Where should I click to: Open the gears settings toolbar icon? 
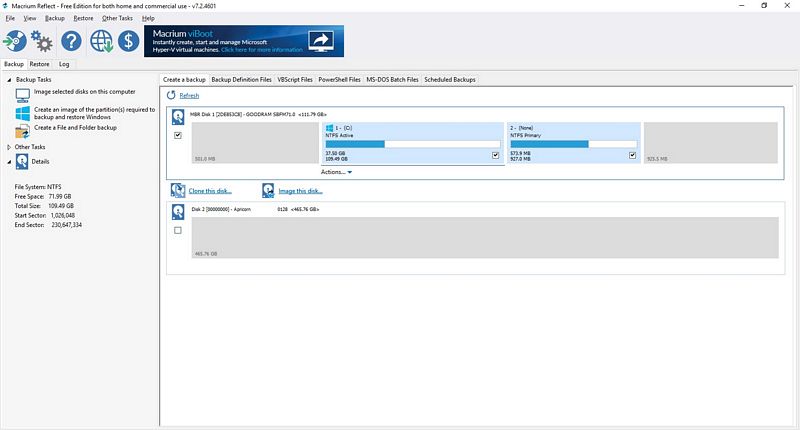tap(41, 41)
